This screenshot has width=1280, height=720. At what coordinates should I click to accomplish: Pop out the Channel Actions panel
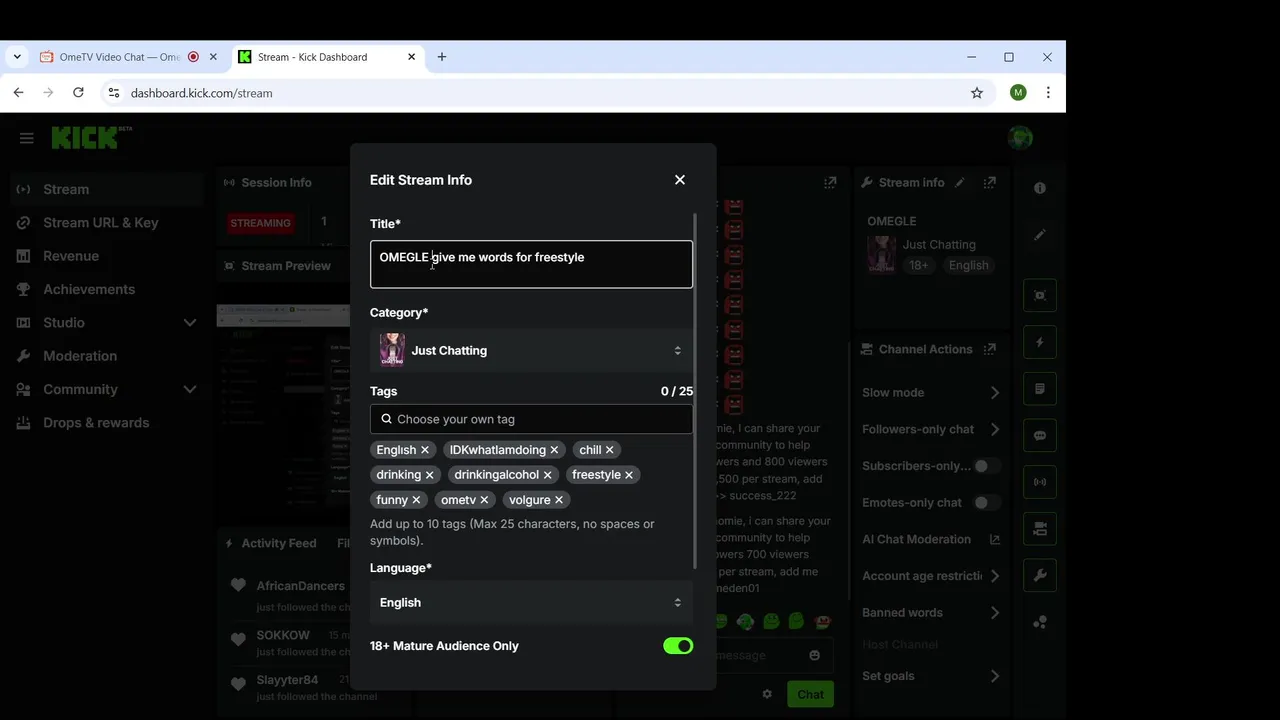(x=990, y=349)
